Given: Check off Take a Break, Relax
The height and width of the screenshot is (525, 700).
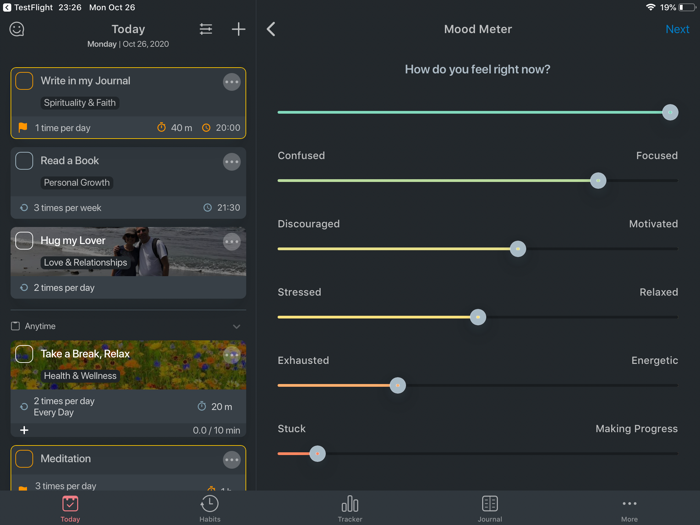Looking at the screenshot, I should [24, 354].
